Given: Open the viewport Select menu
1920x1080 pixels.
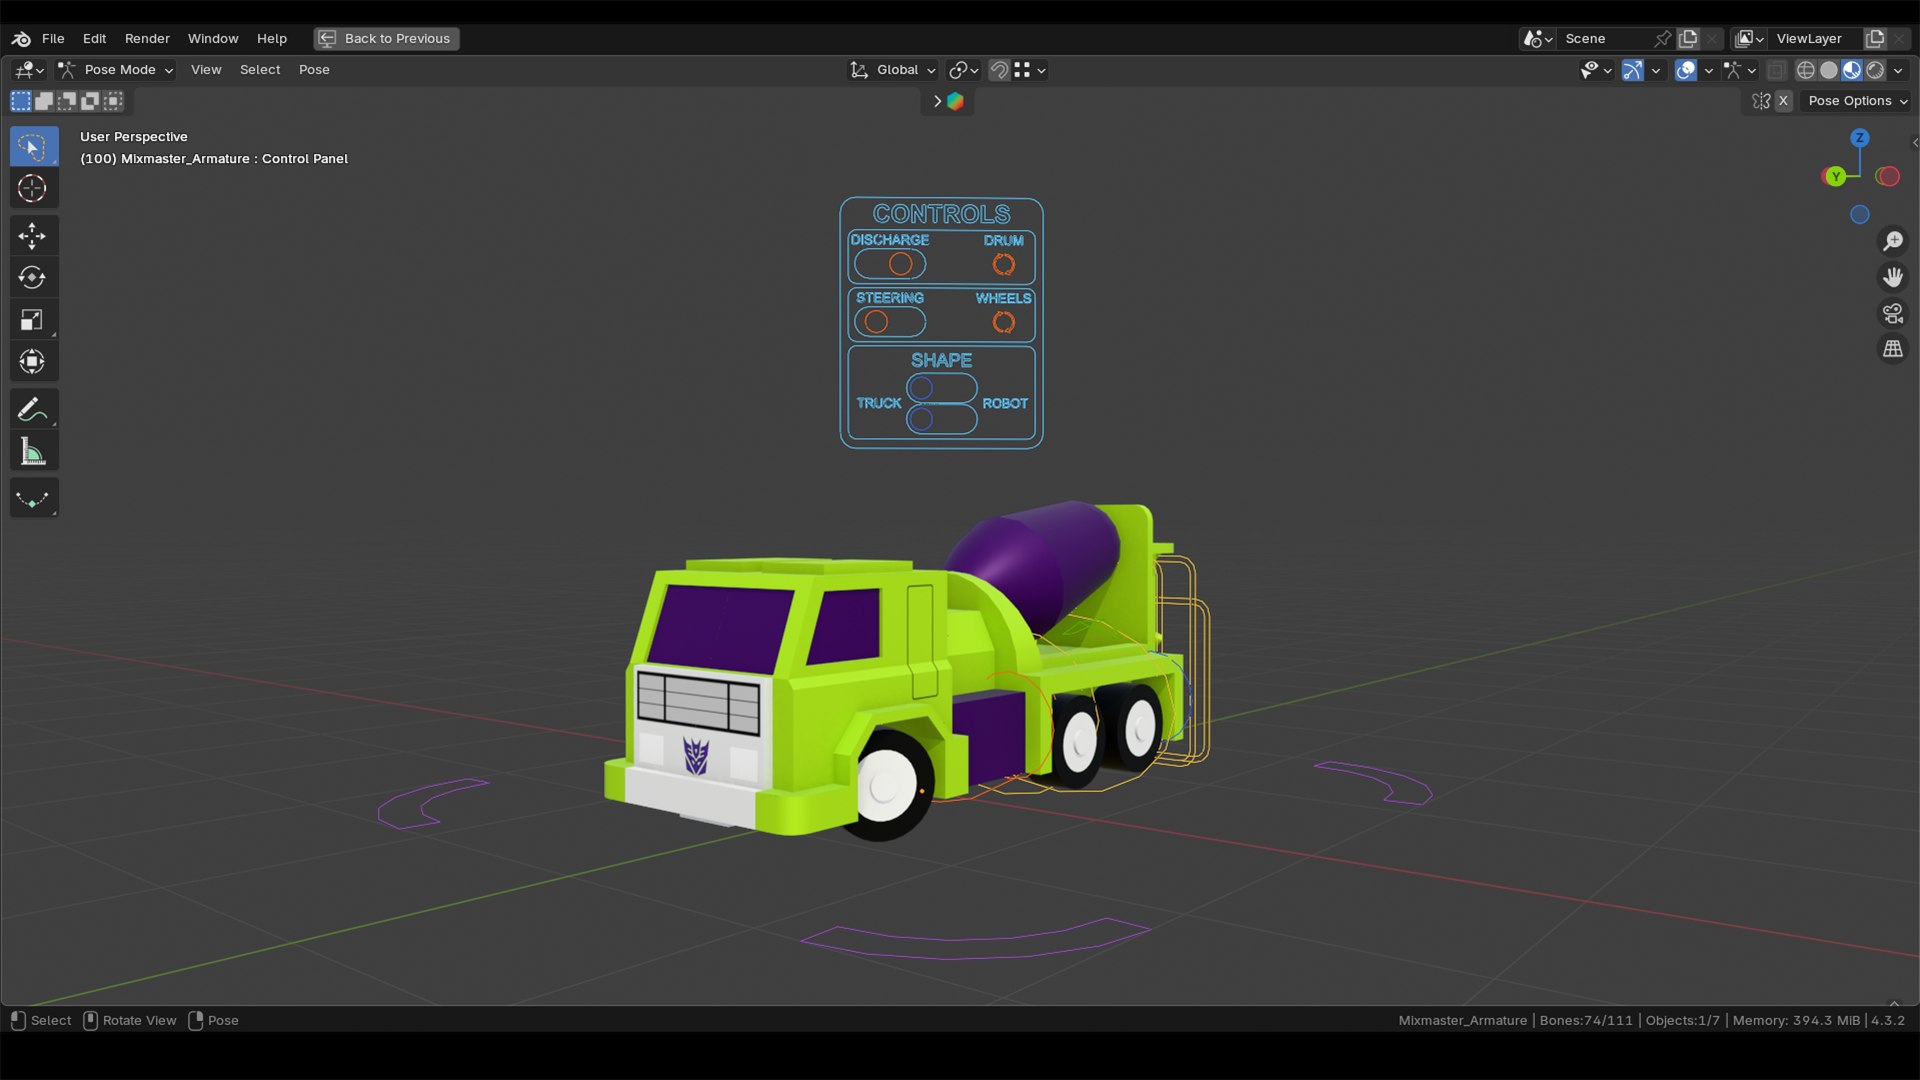Looking at the screenshot, I should (260, 70).
